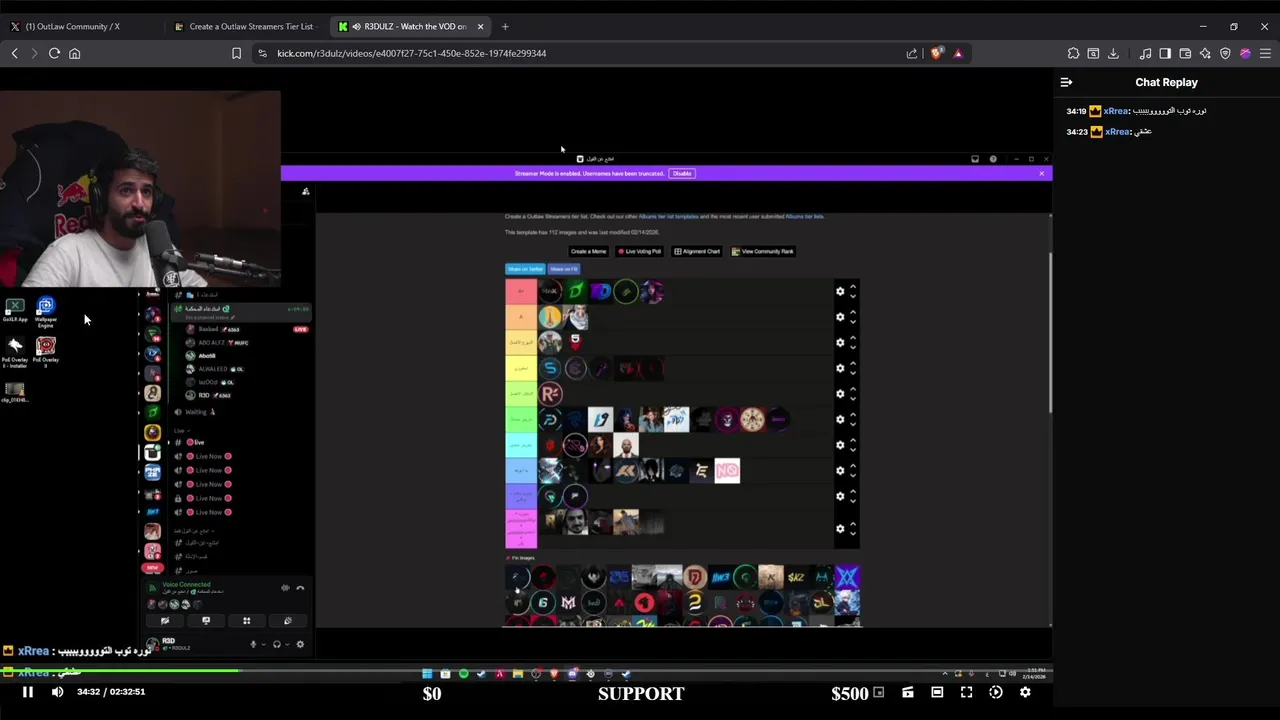This screenshot has height=720, width=1280.
Task: Click the magenta bottom tier label block
Action: pos(521,528)
